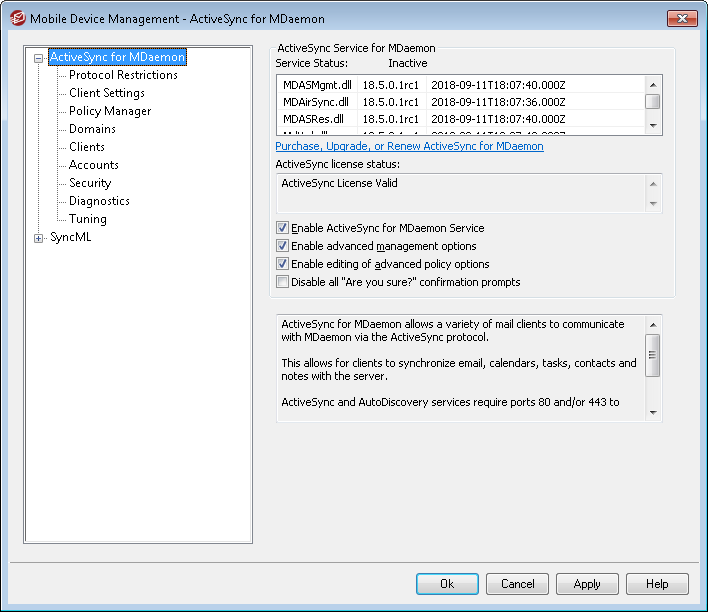Toggle Enable advanced management options checkbox
Viewport: 708px width, 612px height.
click(x=282, y=246)
